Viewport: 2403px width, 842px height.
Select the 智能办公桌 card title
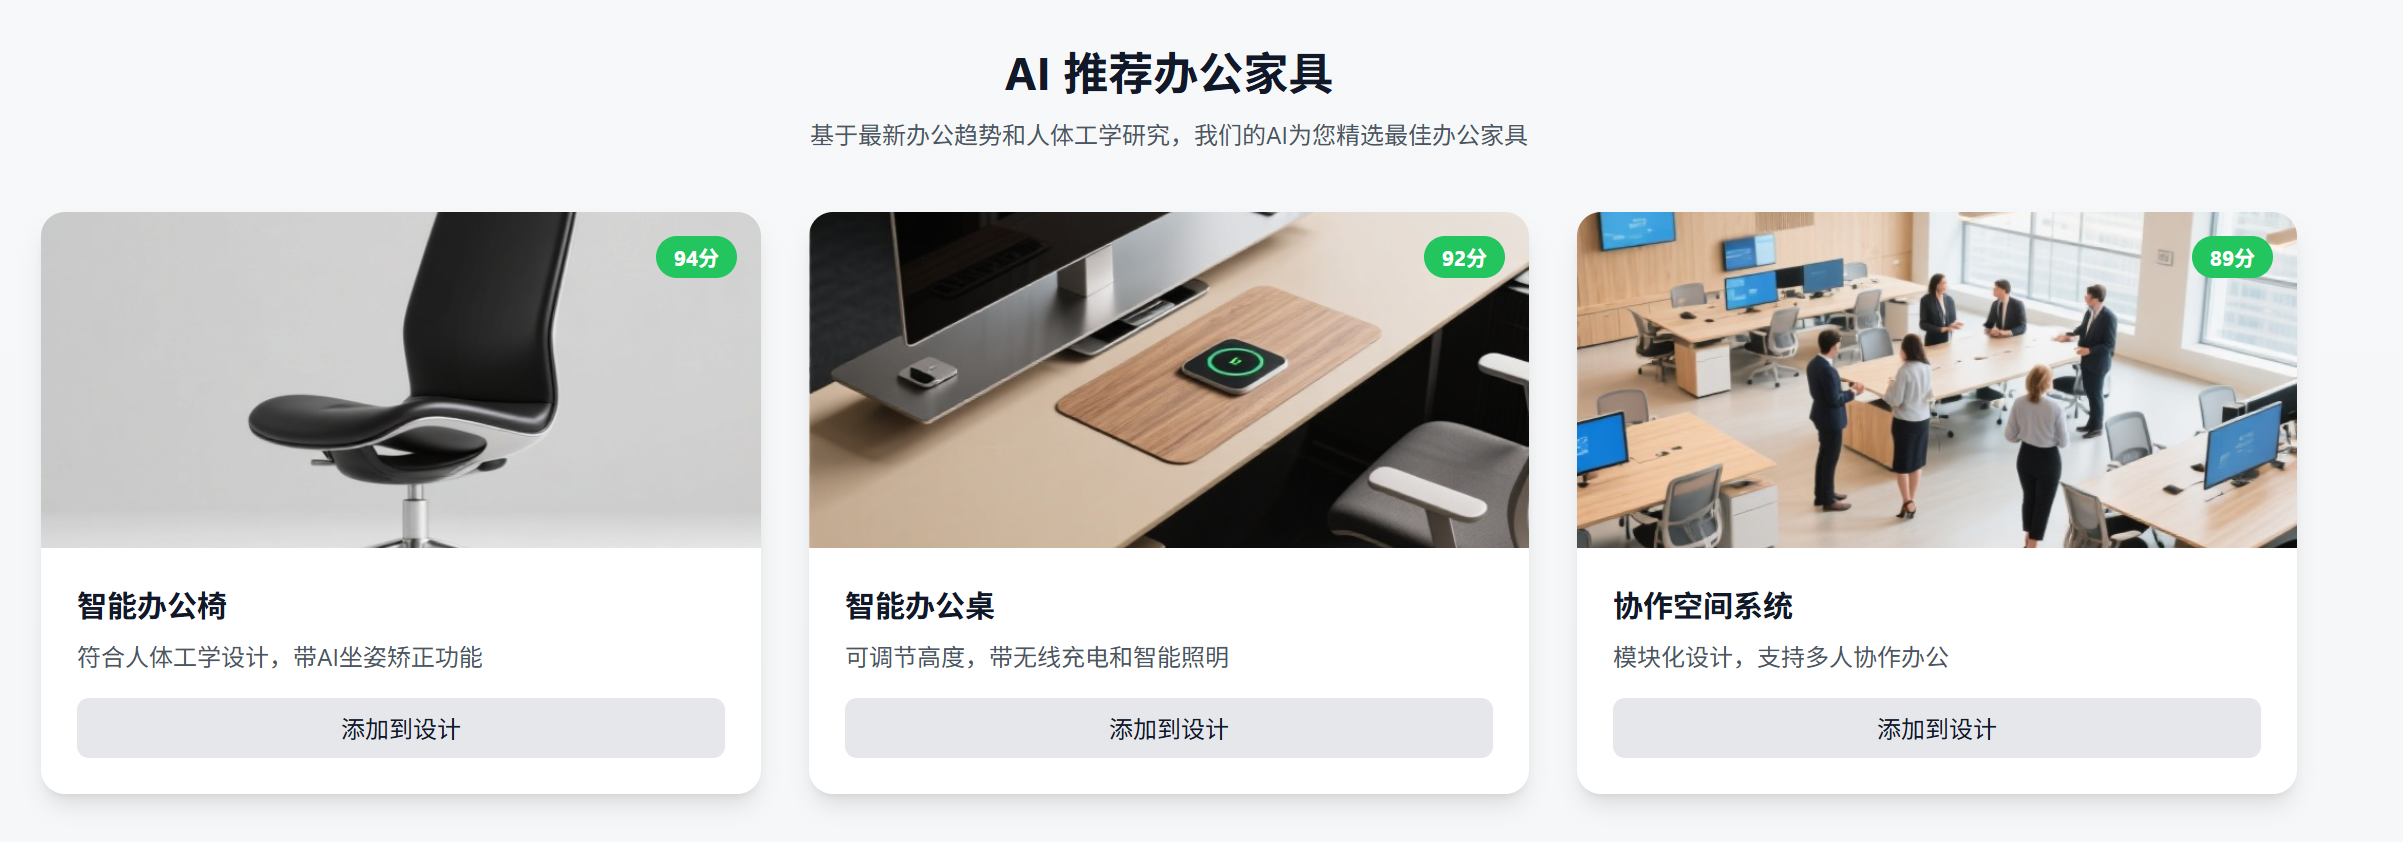click(x=920, y=606)
